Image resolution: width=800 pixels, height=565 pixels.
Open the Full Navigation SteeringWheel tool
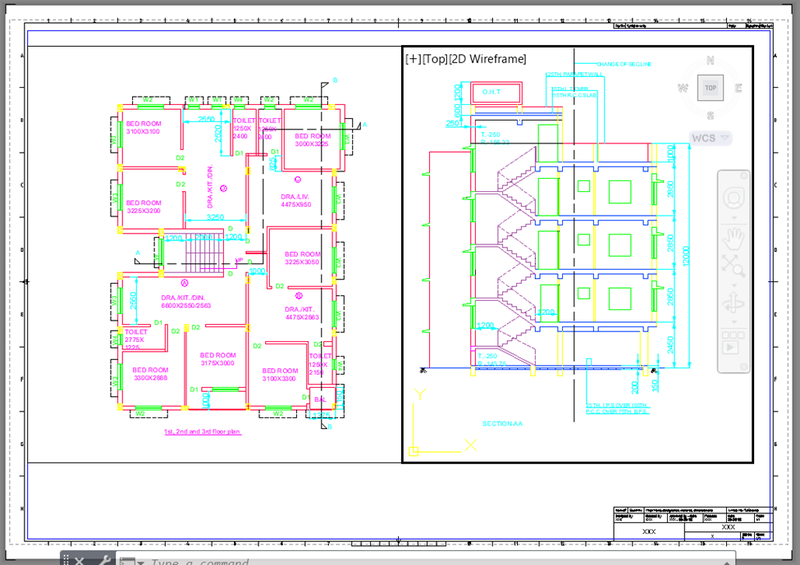click(x=734, y=198)
